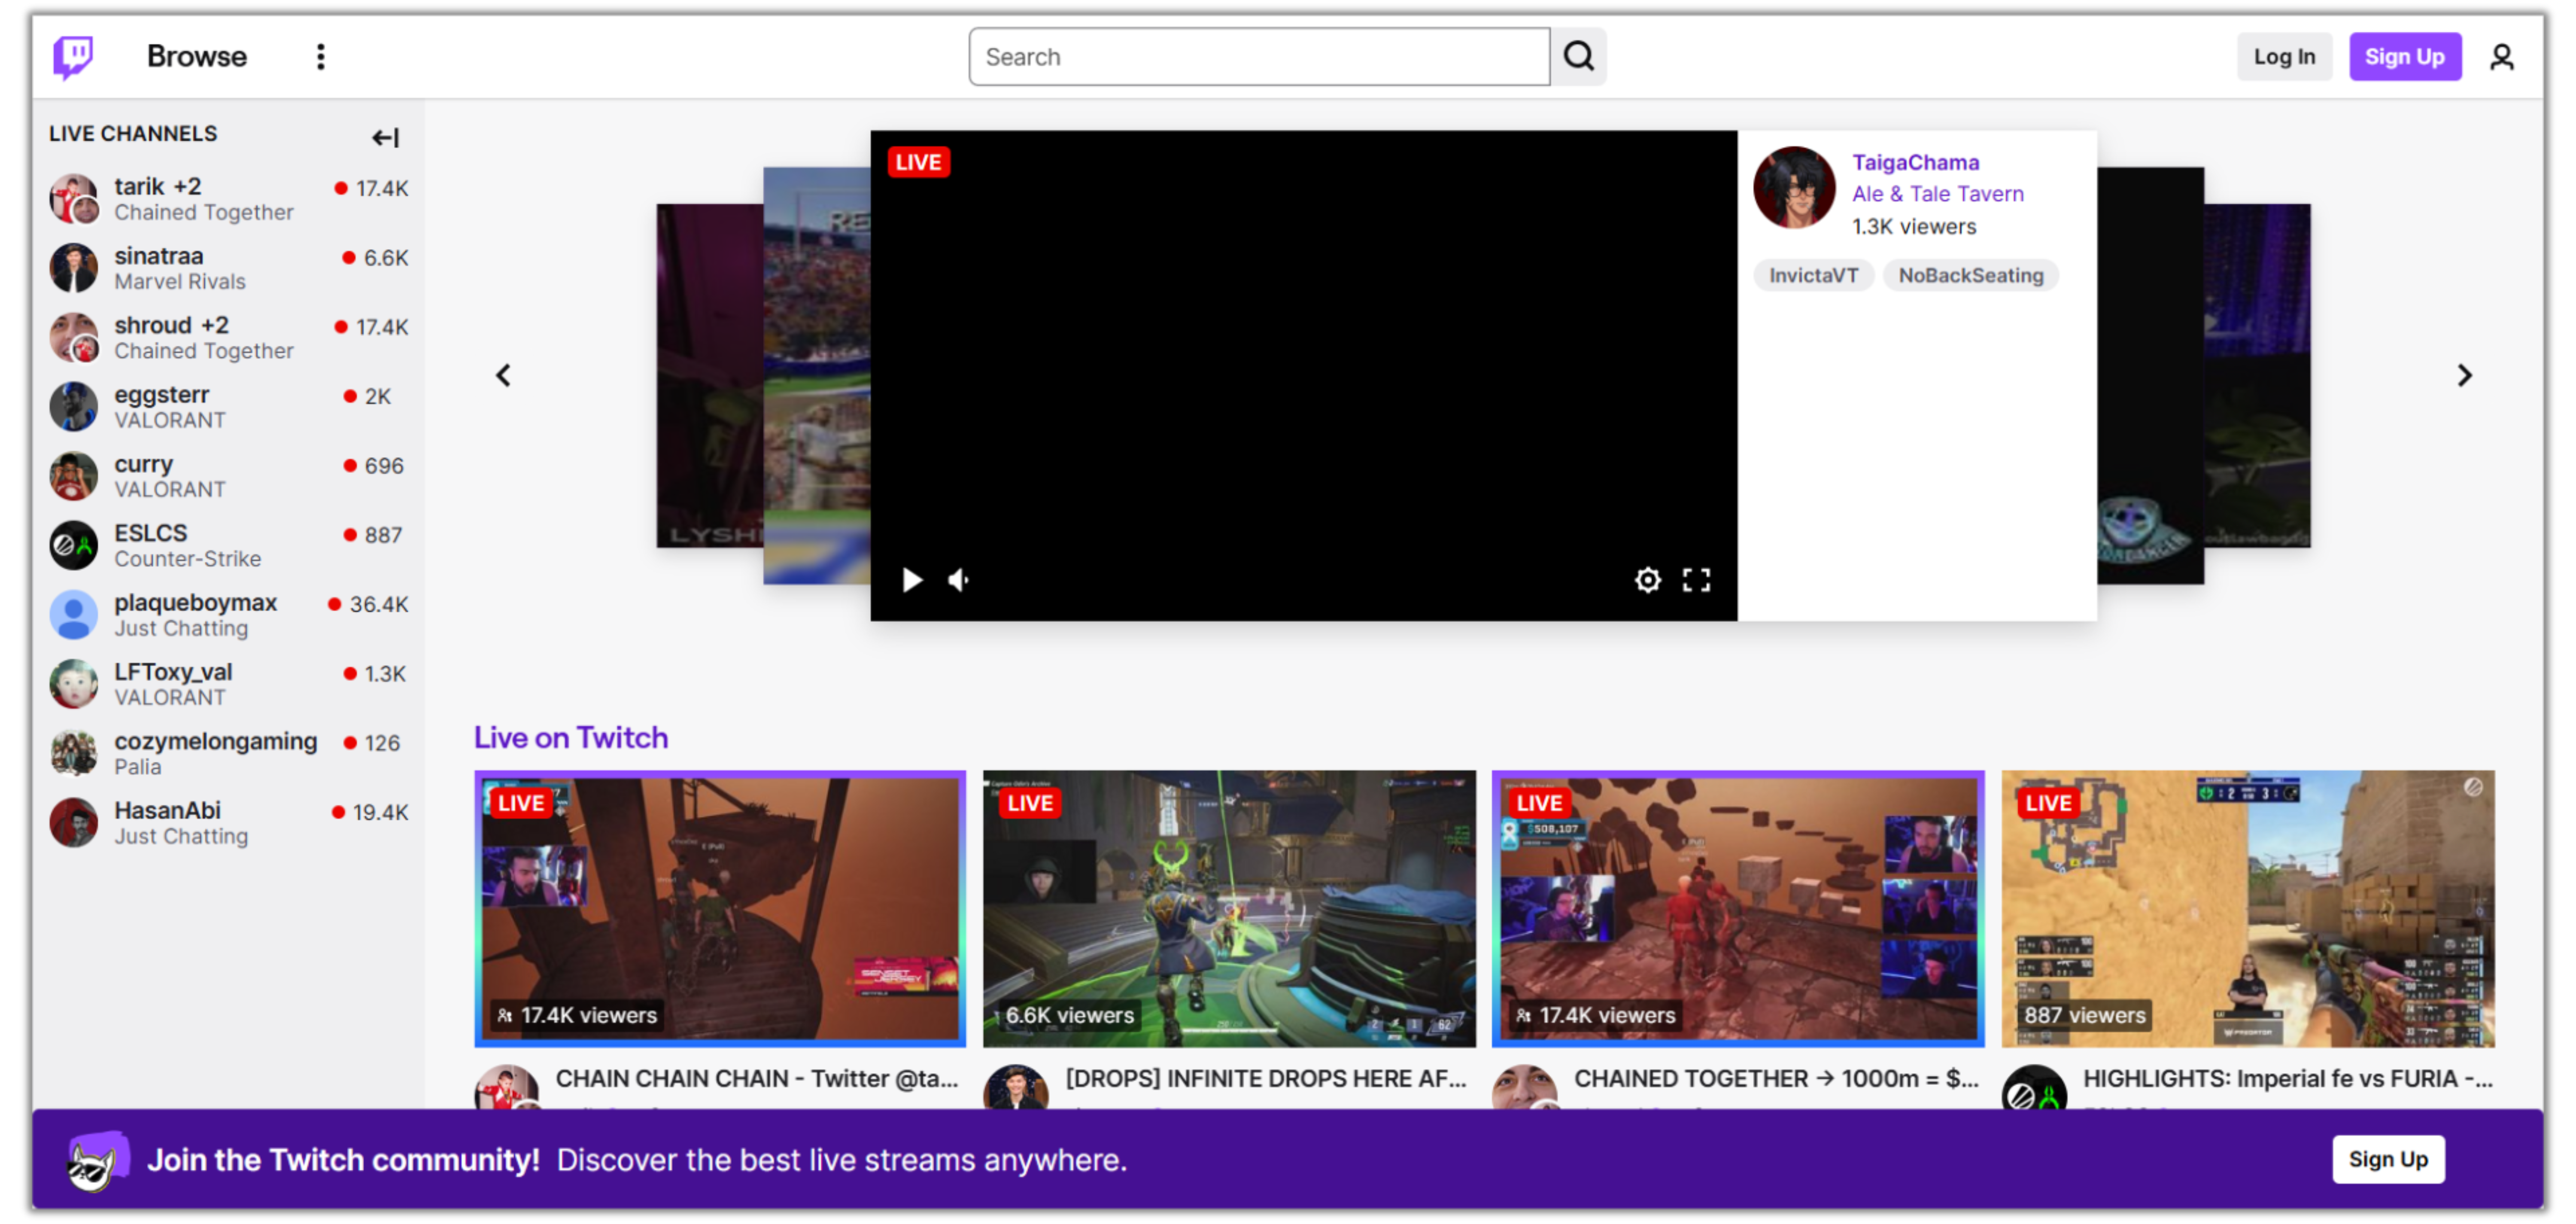This screenshot has height=1224, width=2576.
Task: Open the user profile icon menu
Action: click(x=2502, y=57)
